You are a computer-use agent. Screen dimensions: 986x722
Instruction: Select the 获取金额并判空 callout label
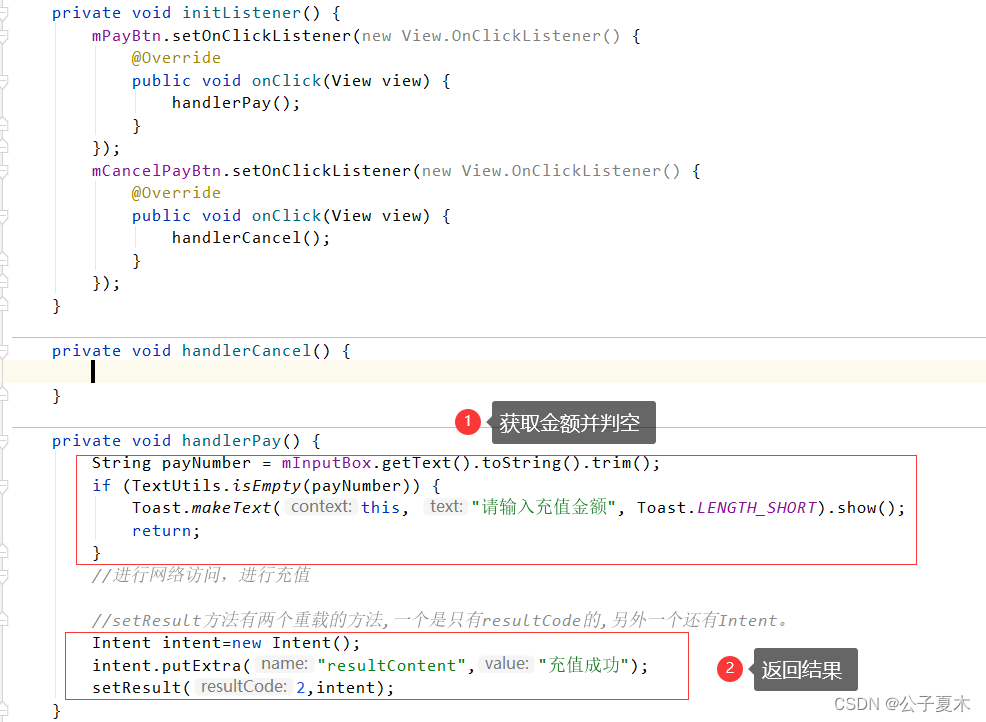point(573,421)
